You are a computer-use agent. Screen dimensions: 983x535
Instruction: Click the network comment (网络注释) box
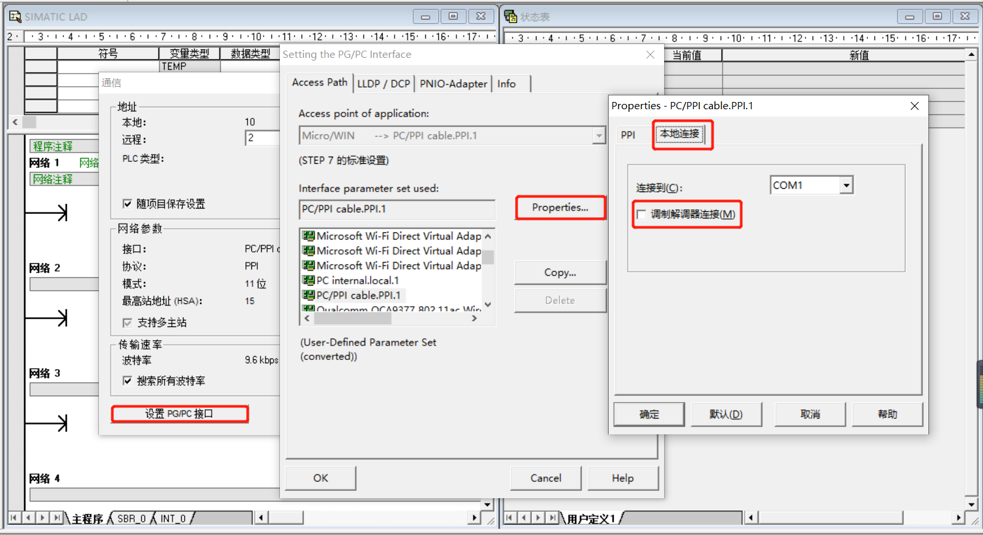pyautogui.click(x=64, y=179)
